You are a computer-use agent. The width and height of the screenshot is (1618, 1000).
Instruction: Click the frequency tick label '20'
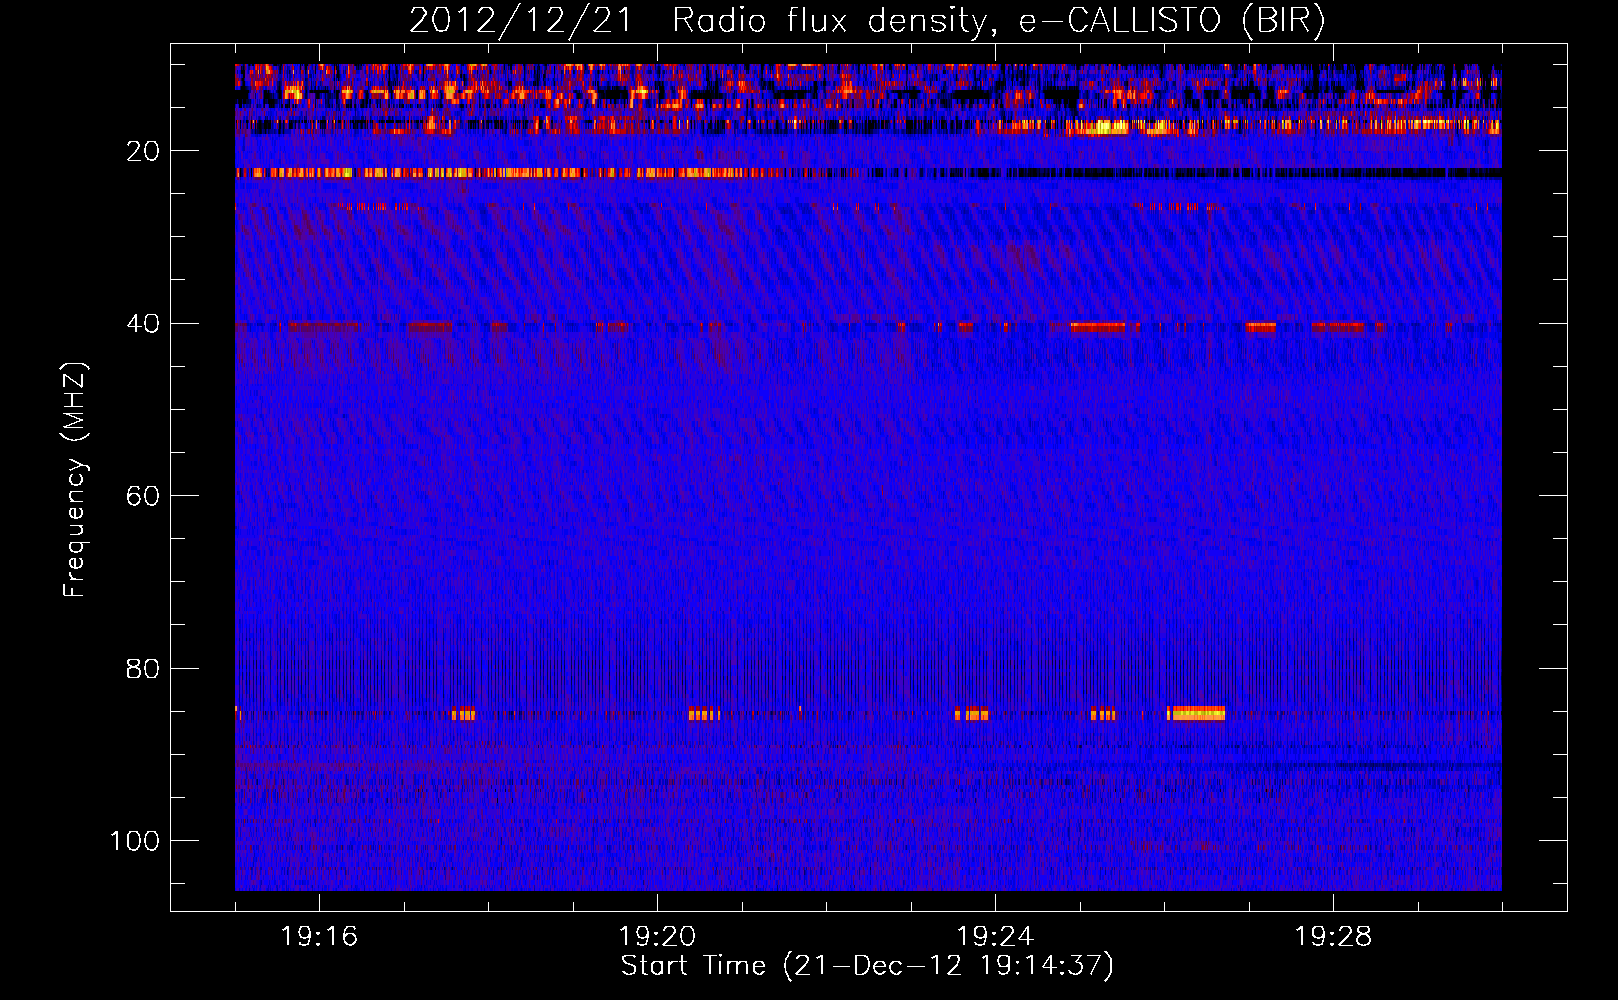click(x=143, y=151)
